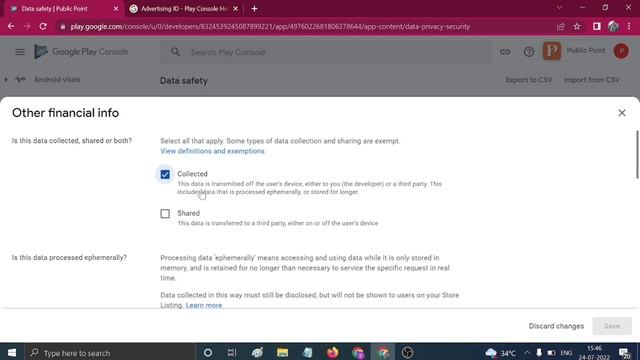Viewport: 640px width, 360px height.
Task: Open the help question mark icon
Action: click(x=529, y=52)
